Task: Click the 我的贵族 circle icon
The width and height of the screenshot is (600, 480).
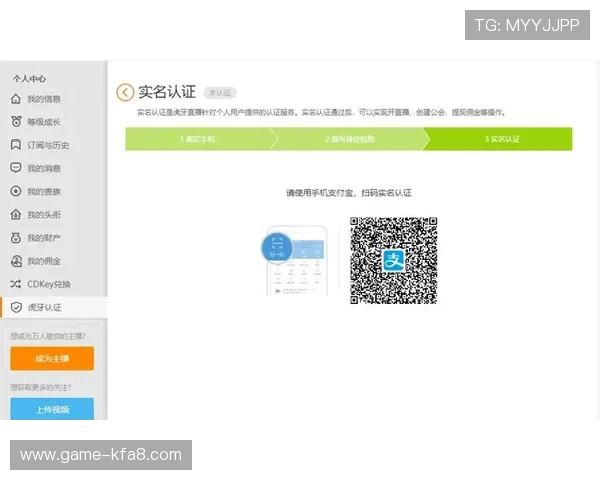Action: click(x=16, y=191)
